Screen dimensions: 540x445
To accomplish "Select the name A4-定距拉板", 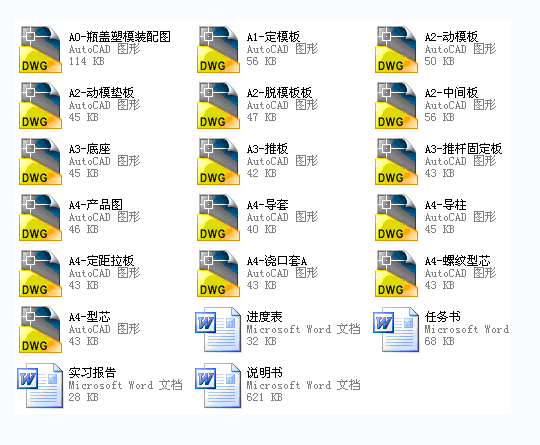I will [101, 261].
